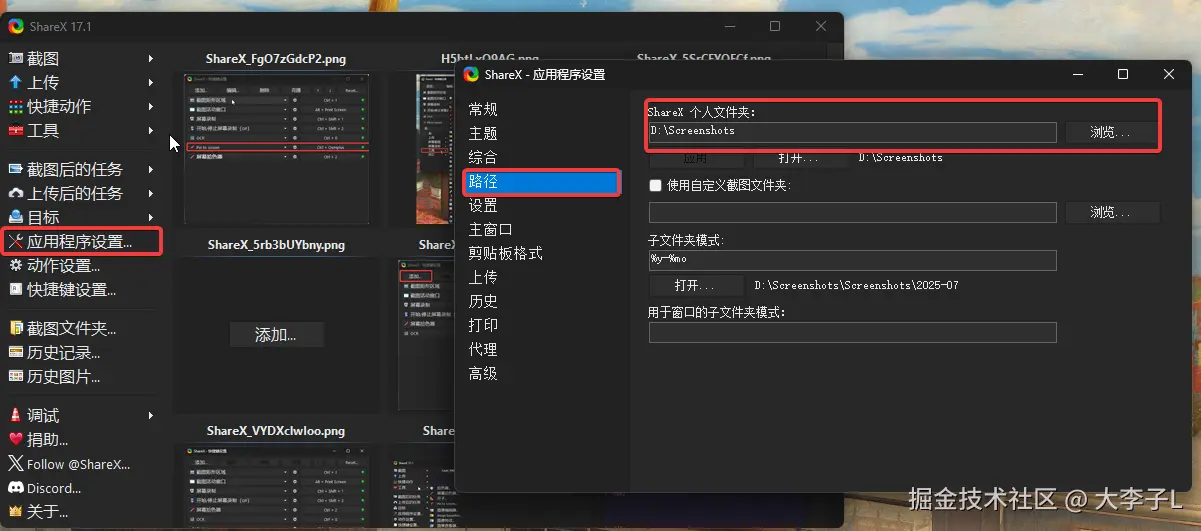Screen dimensions: 1201x531
Task: Click the wrench icon for 应用程序设置
Action: 16,241
